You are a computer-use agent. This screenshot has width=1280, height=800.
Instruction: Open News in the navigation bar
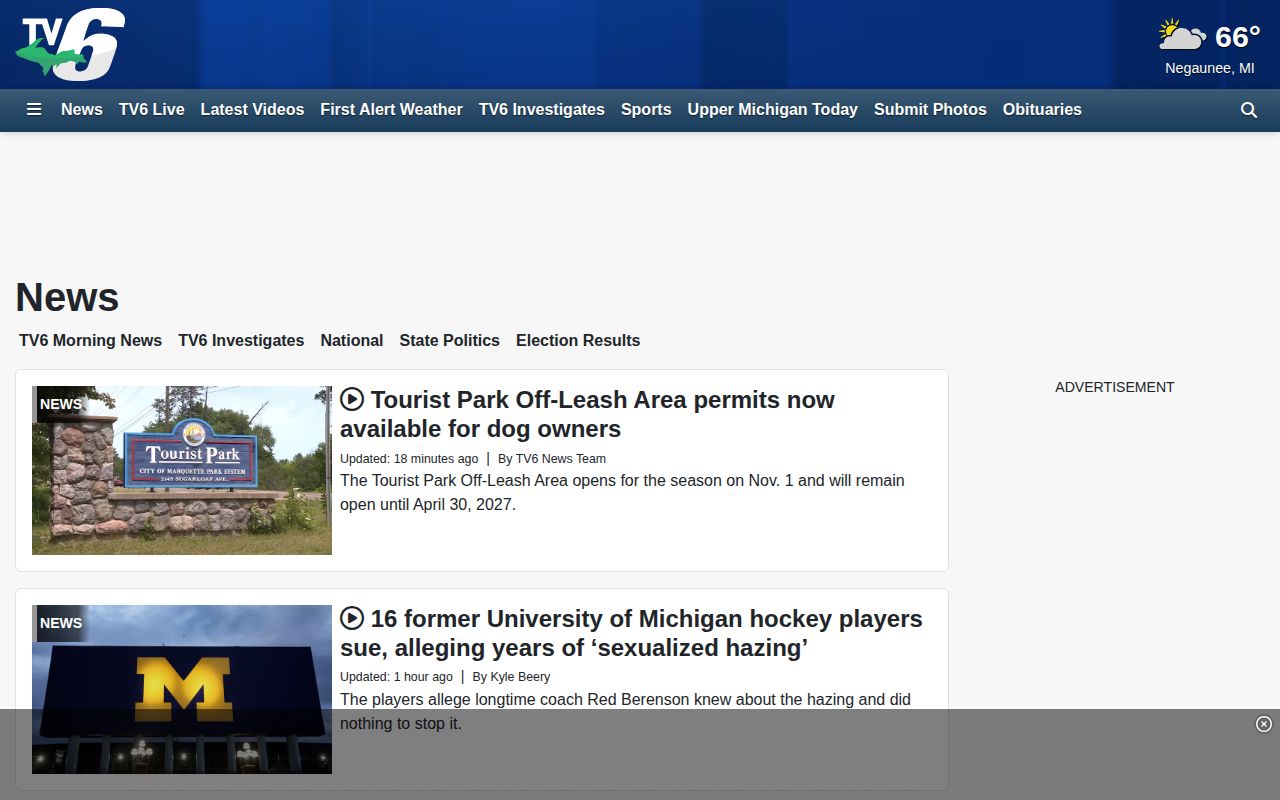click(x=82, y=110)
